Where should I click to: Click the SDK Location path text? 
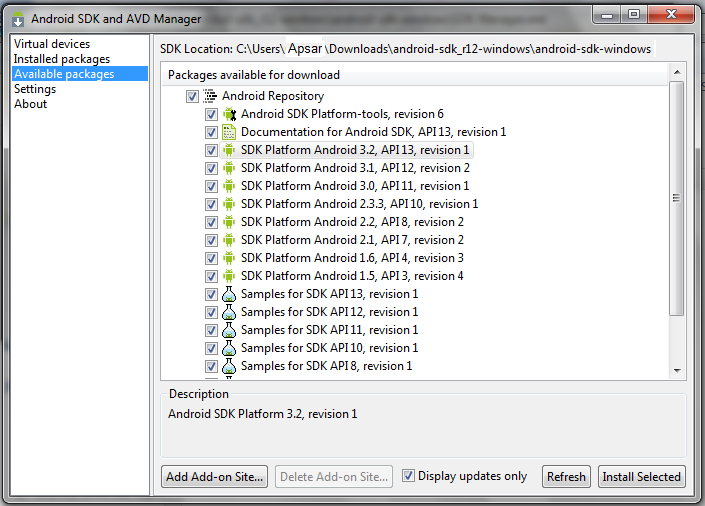click(x=406, y=49)
